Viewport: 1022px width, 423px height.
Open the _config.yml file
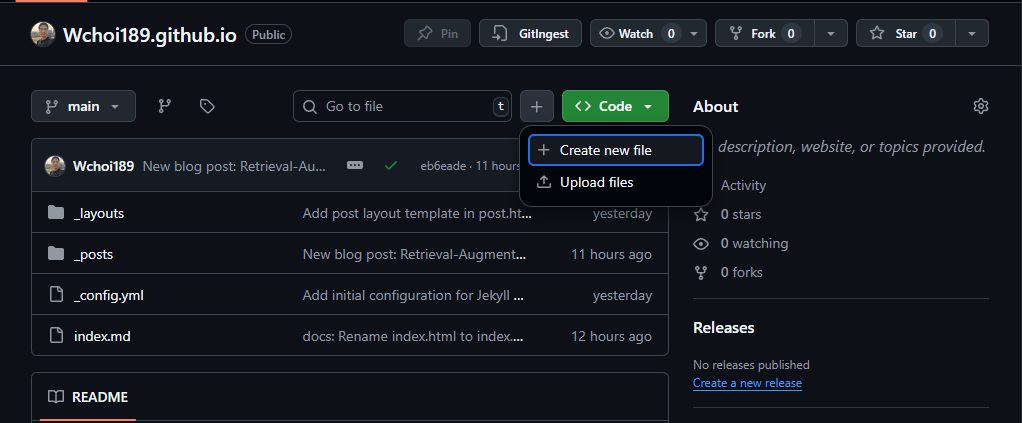point(108,295)
